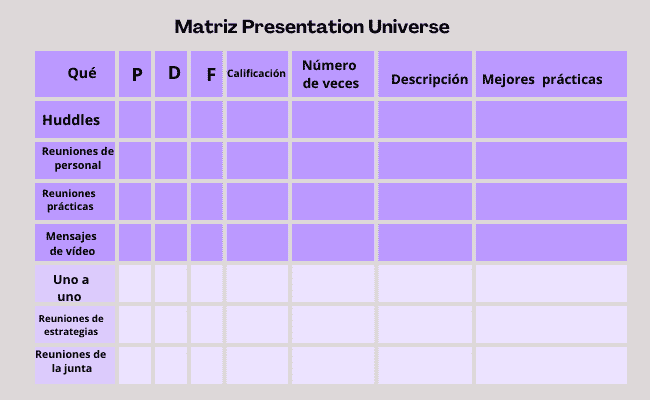Select Calificación cell for Mensajes de vídeo

tap(257, 241)
